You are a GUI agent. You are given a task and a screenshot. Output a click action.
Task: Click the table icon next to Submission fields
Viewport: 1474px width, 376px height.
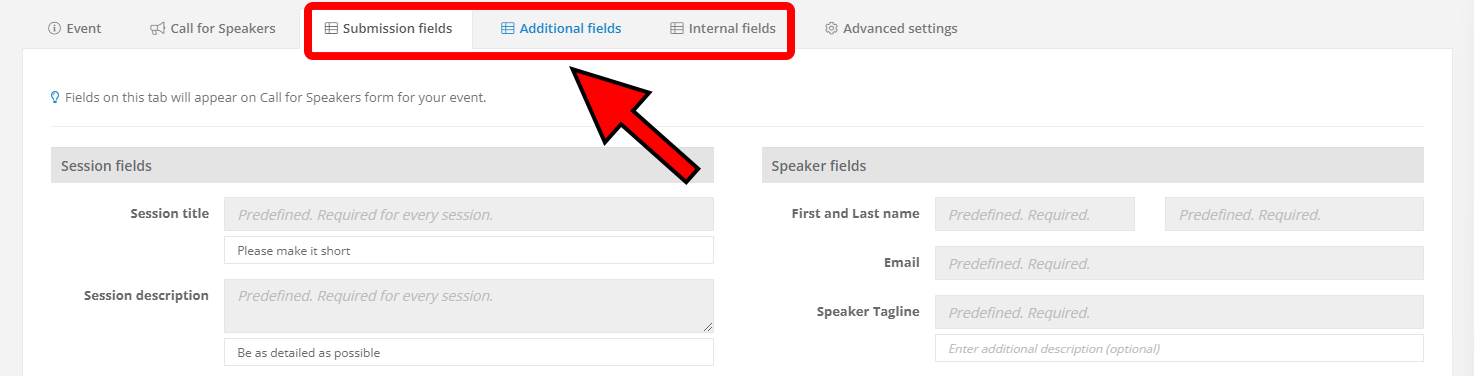click(x=331, y=29)
